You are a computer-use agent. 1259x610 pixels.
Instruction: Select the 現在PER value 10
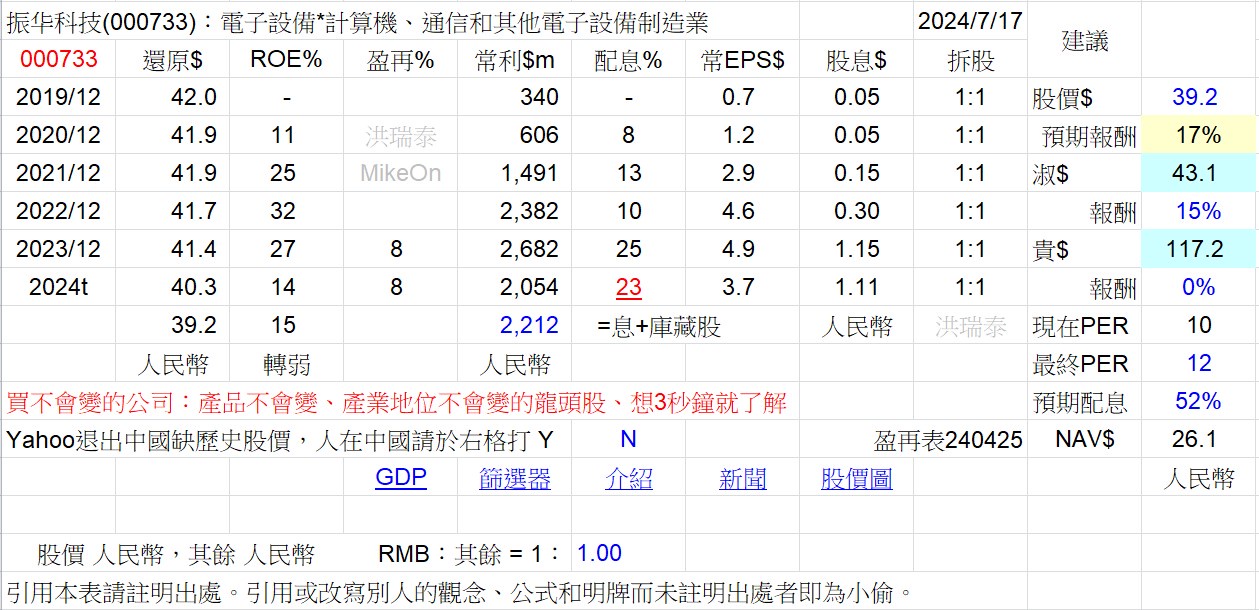pyautogui.click(x=1198, y=325)
